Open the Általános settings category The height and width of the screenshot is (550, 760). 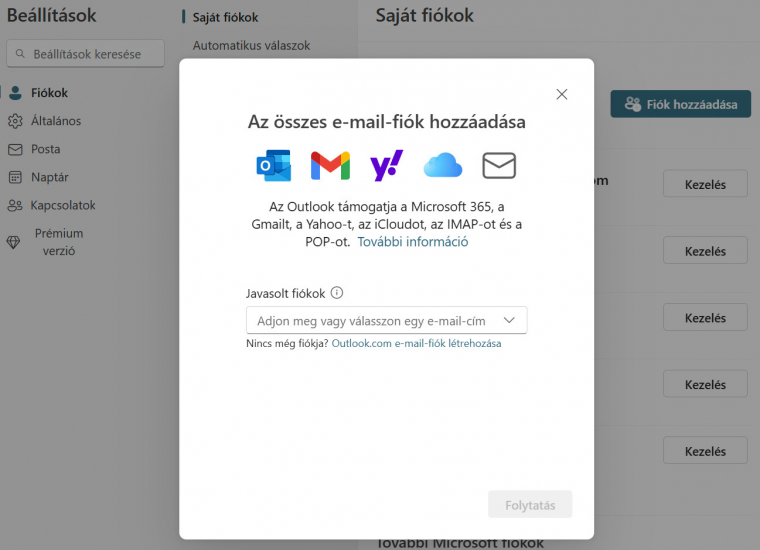[56, 121]
